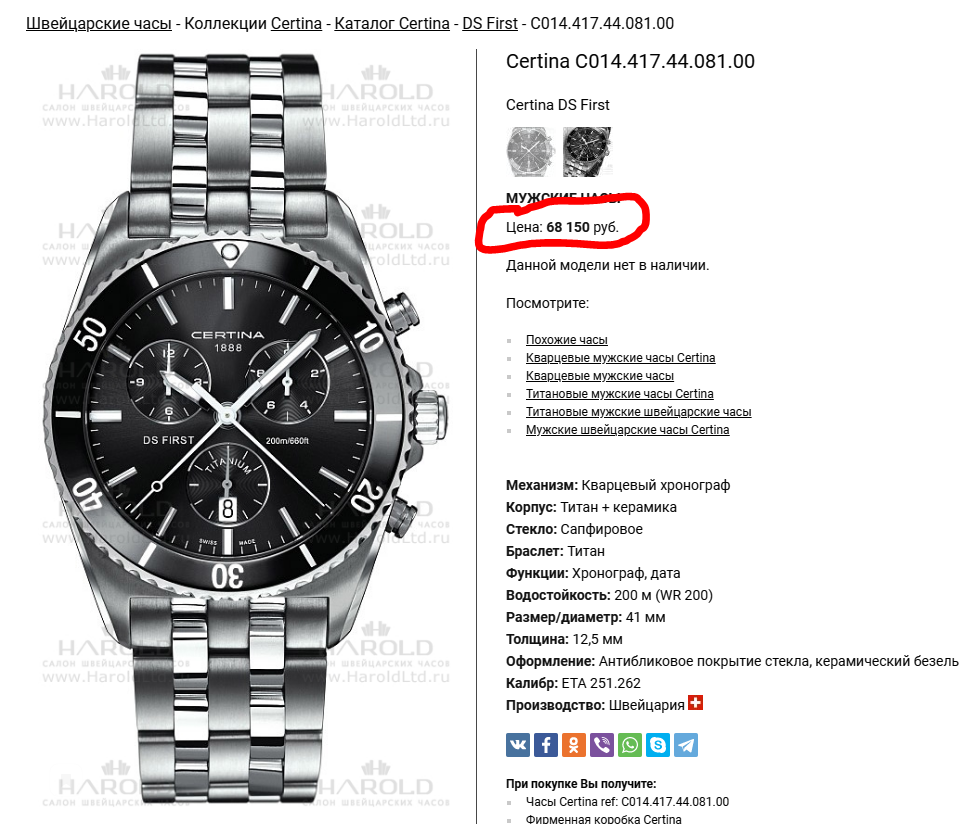Share this page on Facebook
This screenshot has width=971, height=824.
(546, 745)
